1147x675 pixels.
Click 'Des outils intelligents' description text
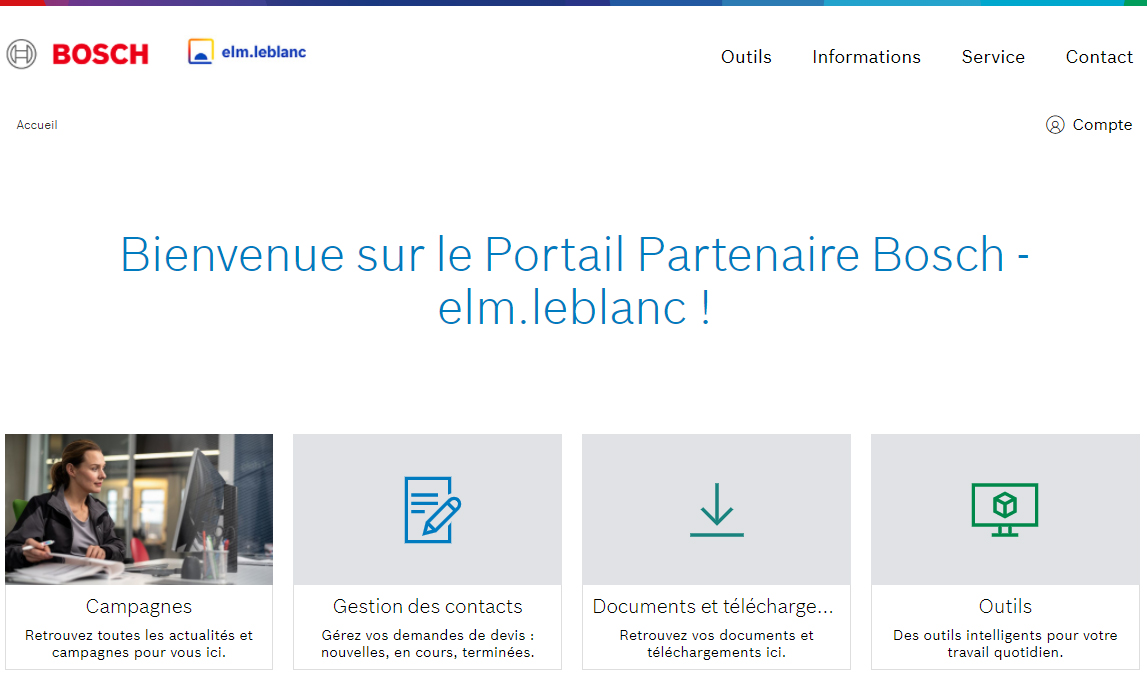[1005, 644]
